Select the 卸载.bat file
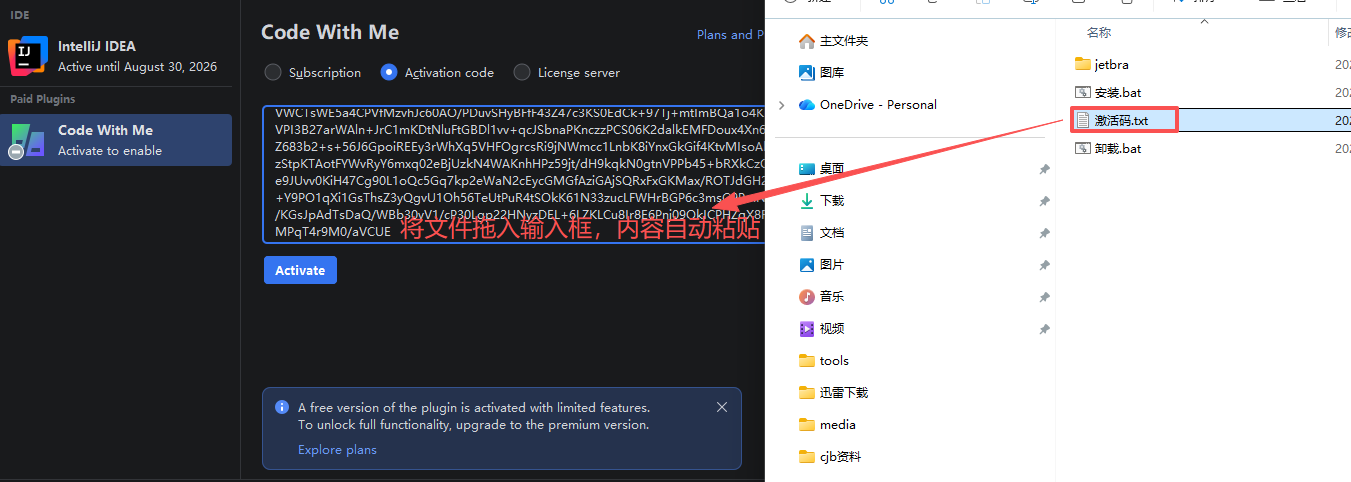Viewport: 1351px width, 482px height. tap(1108, 148)
